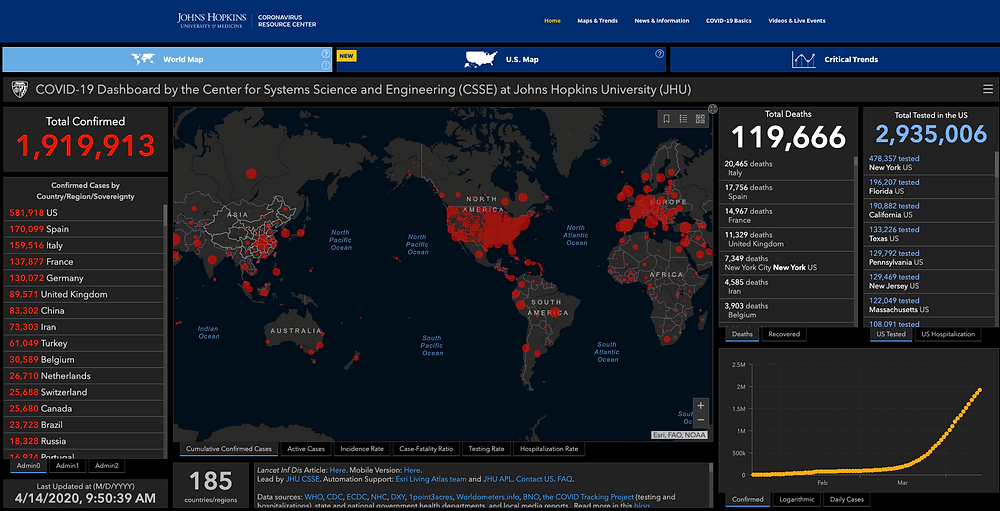The width and height of the screenshot is (1000, 511).
Task: Select the Active Cases map tab
Action: pyautogui.click(x=306, y=449)
